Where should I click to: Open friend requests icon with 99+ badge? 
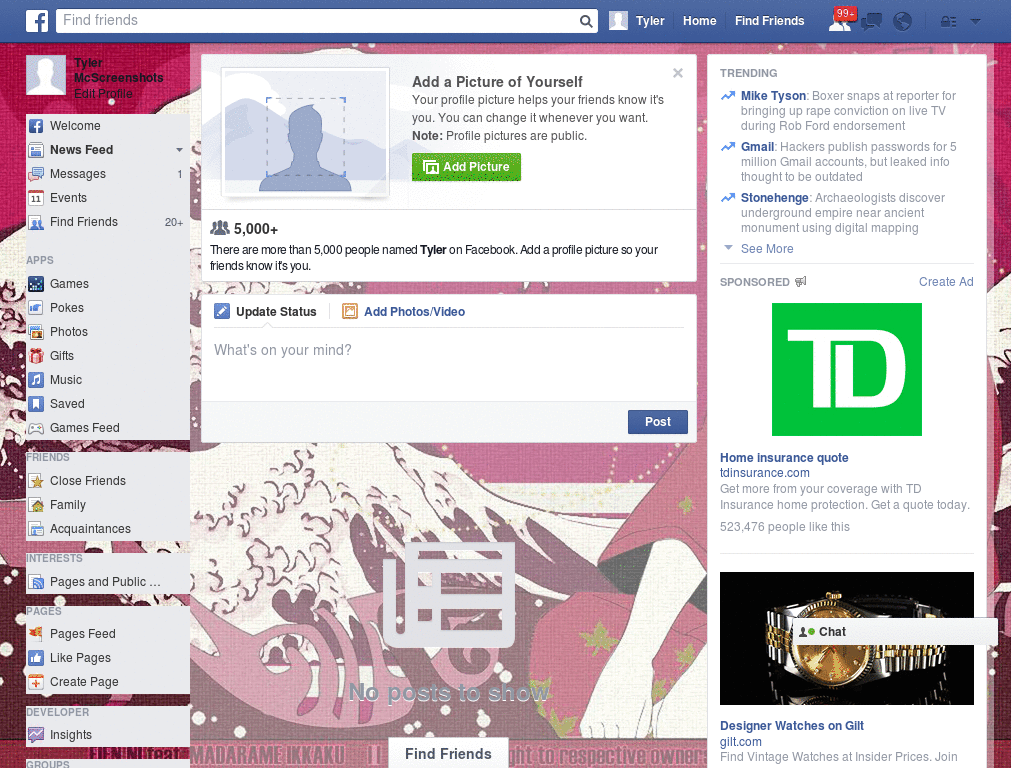(840, 21)
